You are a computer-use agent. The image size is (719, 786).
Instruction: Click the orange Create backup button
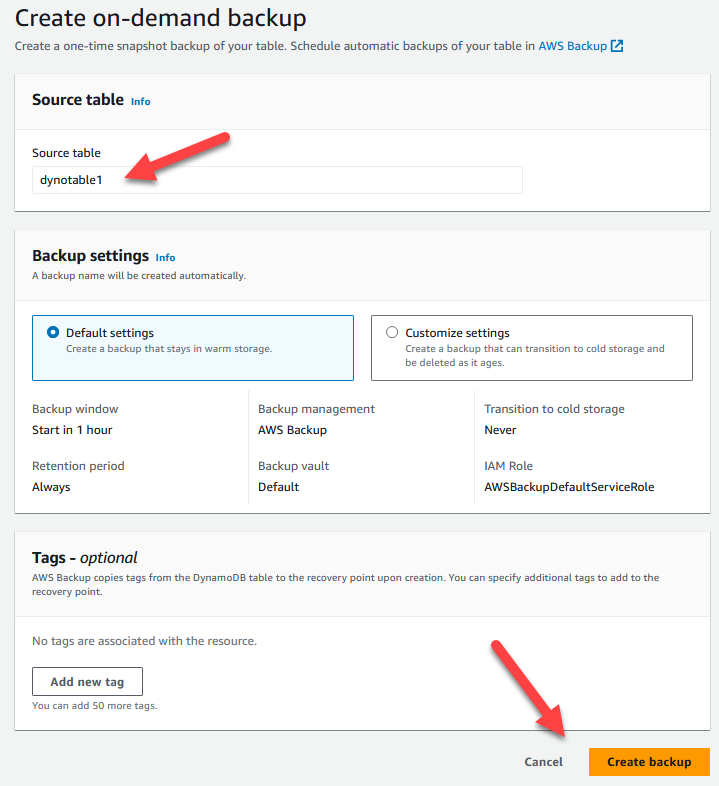pos(649,762)
